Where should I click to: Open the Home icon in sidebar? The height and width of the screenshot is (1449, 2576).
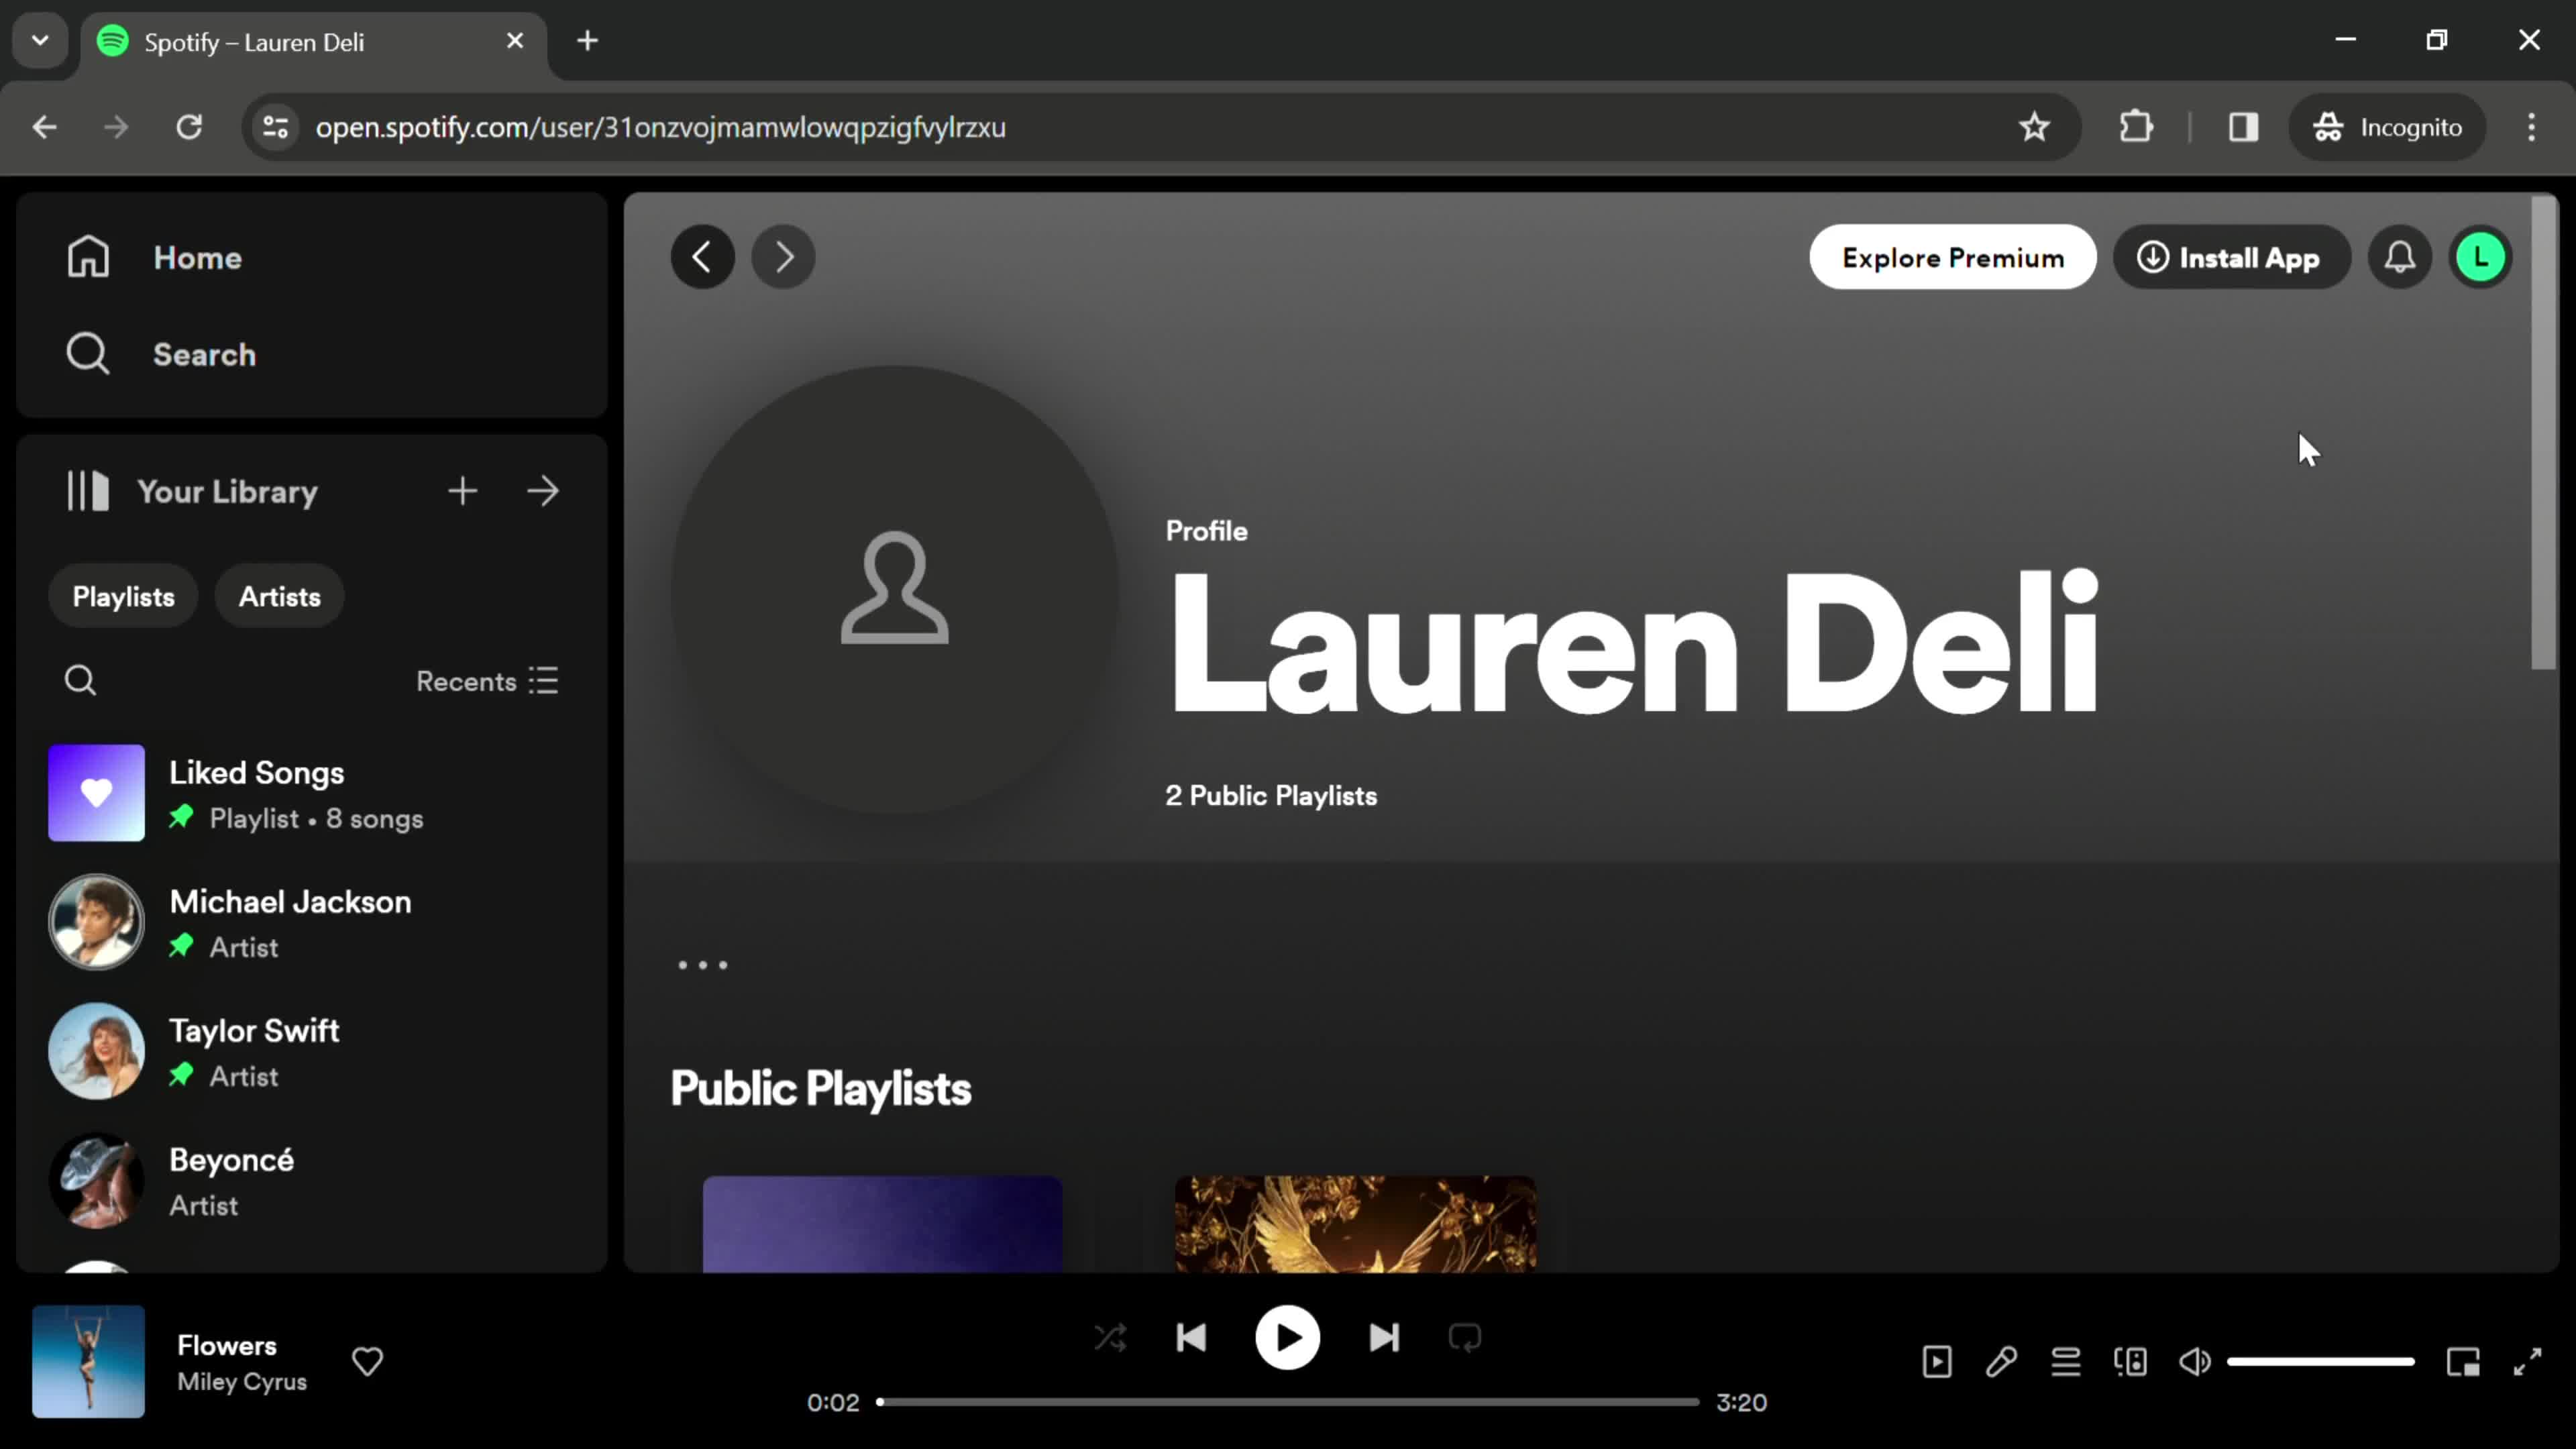tap(88, 257)
